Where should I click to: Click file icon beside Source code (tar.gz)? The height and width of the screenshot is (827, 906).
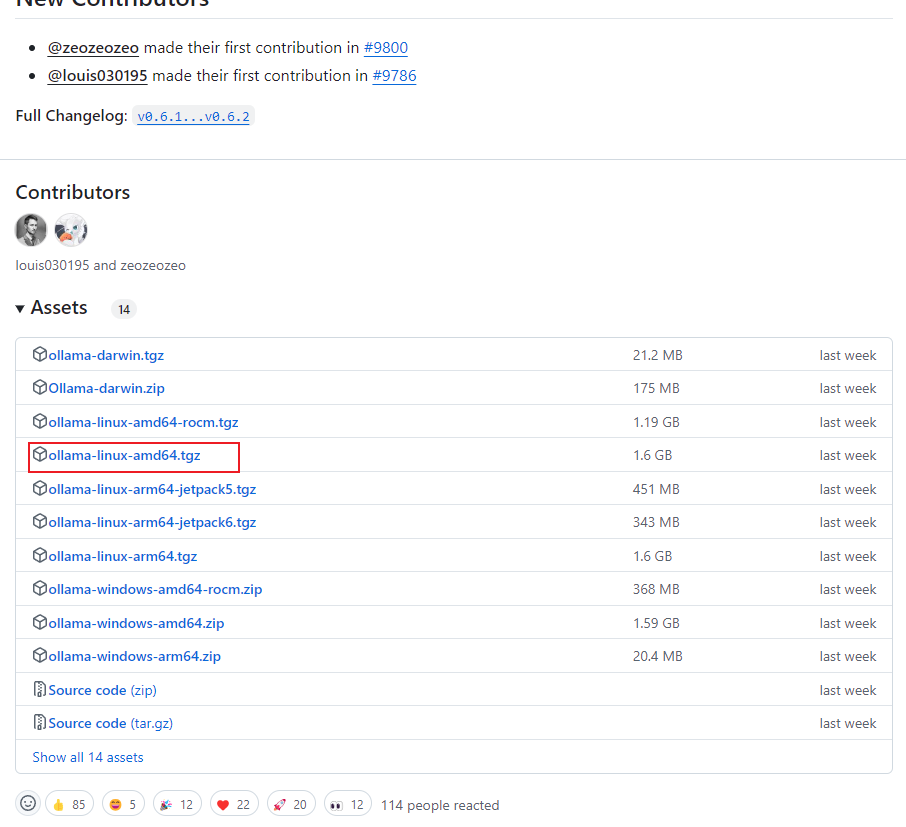click(39, 722)
